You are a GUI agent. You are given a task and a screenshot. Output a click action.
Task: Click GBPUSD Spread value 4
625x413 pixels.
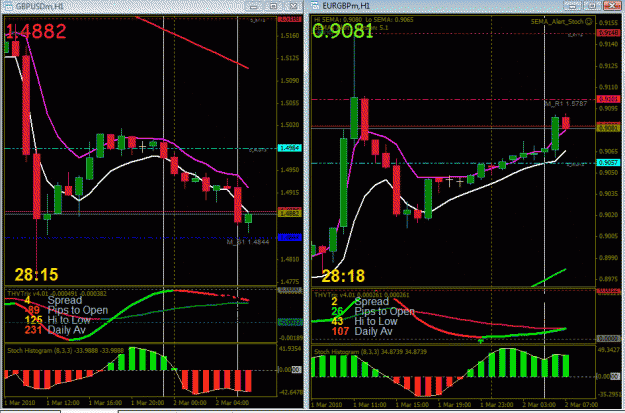pyautogui.click(x=28, y=300)
